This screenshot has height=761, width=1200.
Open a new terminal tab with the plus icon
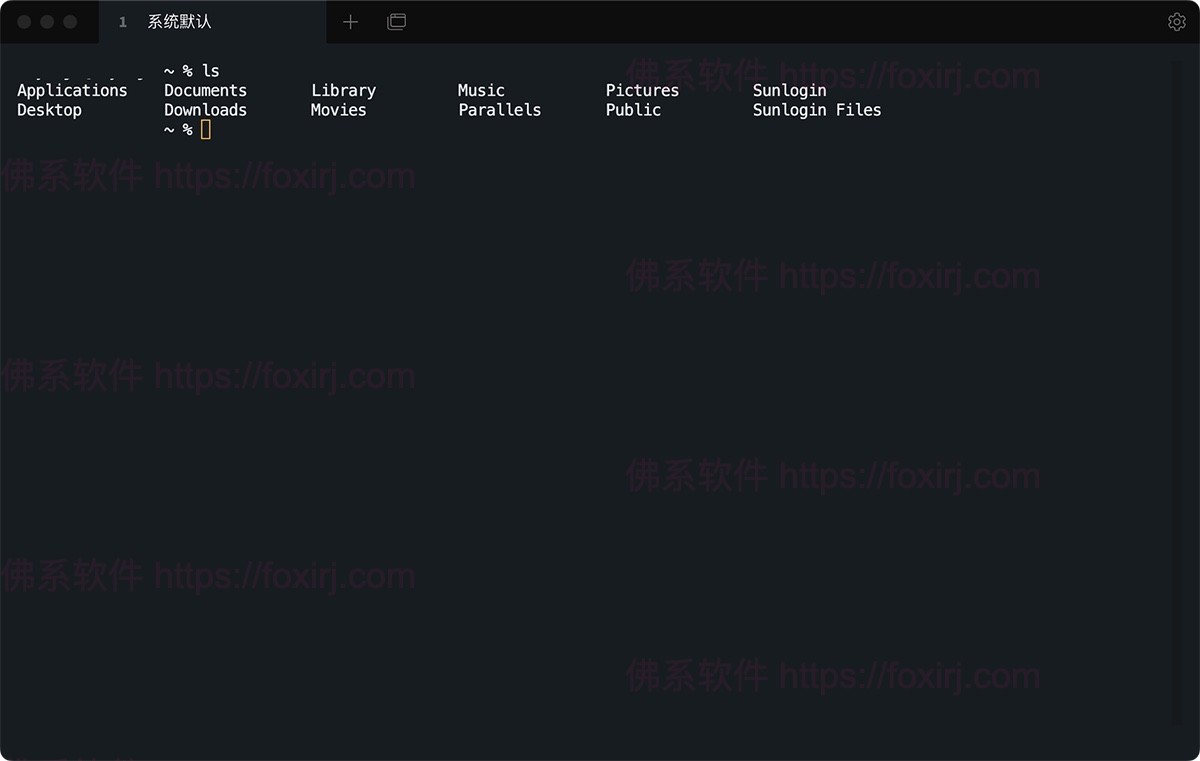tap(350, 21)
